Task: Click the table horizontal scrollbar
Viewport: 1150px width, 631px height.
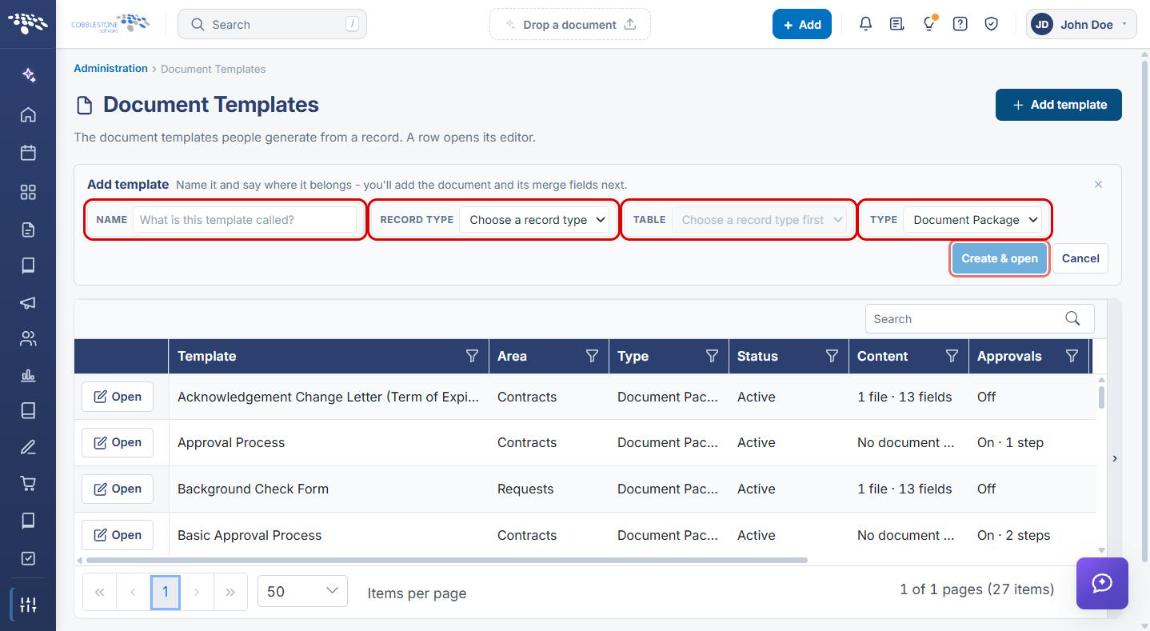Action: (x=447, y=560)
